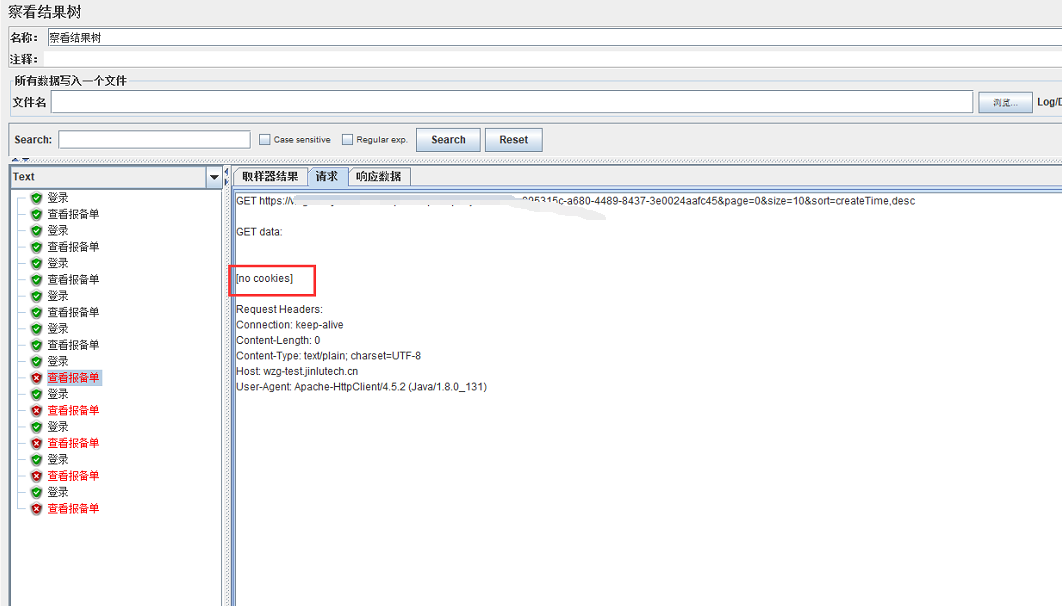The width and height of the screenshot is (1062, 606).
Task: Click the red error icon of the last 查看报备单 row
Action: click(x=37, y=508)
